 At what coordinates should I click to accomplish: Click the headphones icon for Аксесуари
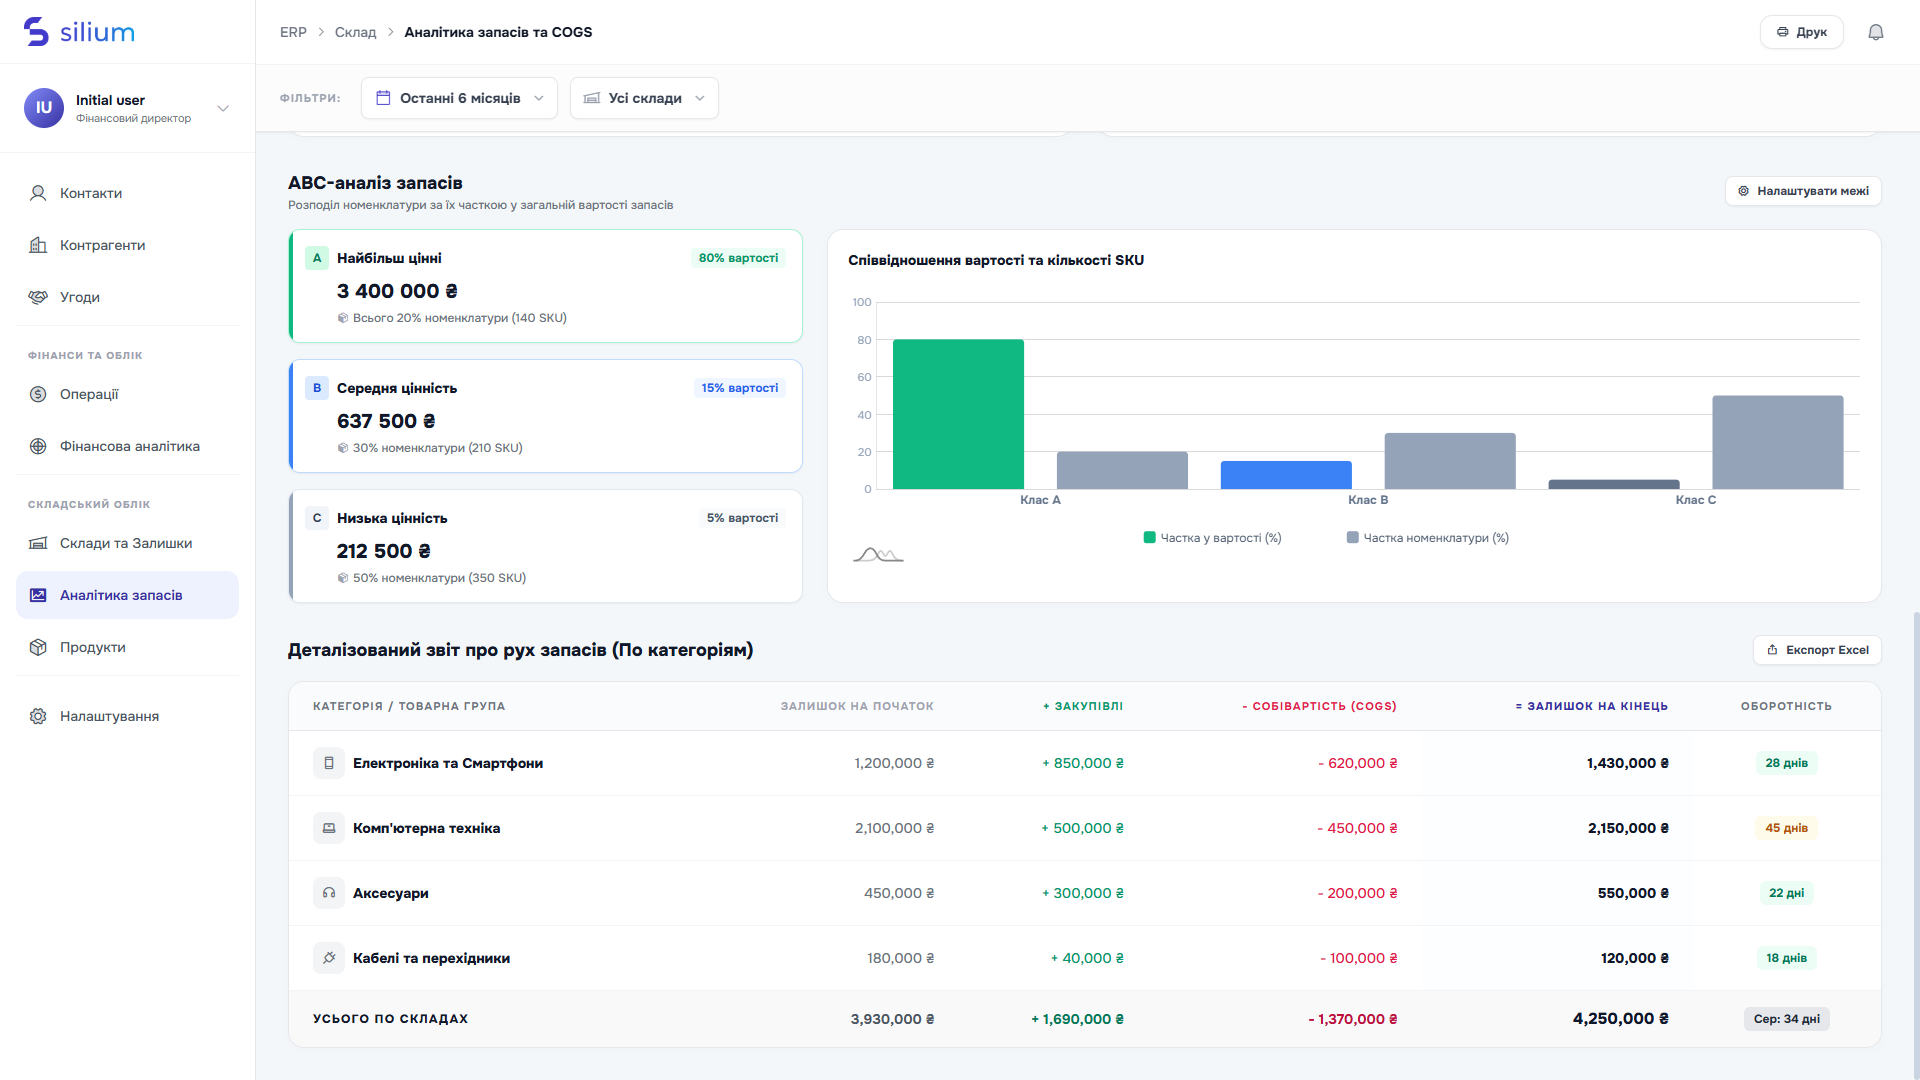pos(329,893)
